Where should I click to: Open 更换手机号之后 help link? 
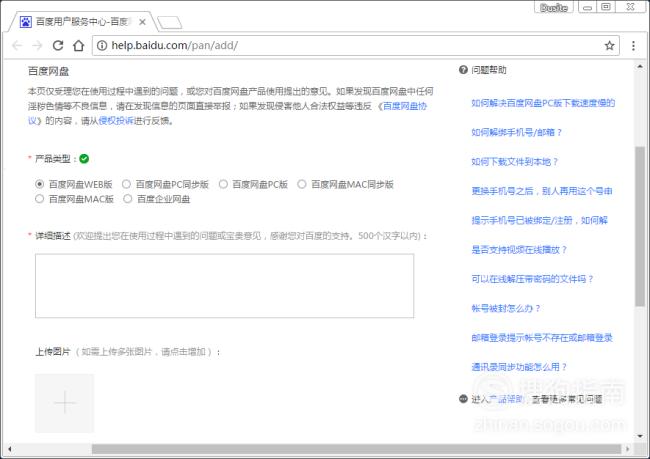(x=542, y=191)
